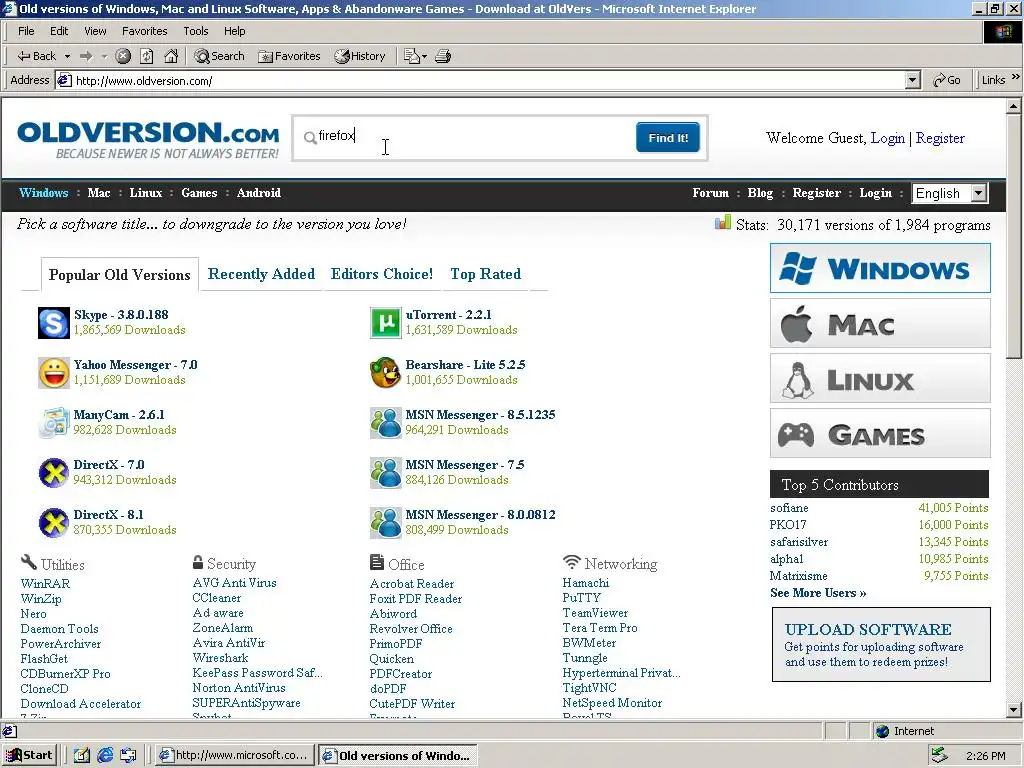Open the CCleaner link under Security

(216, 598)
